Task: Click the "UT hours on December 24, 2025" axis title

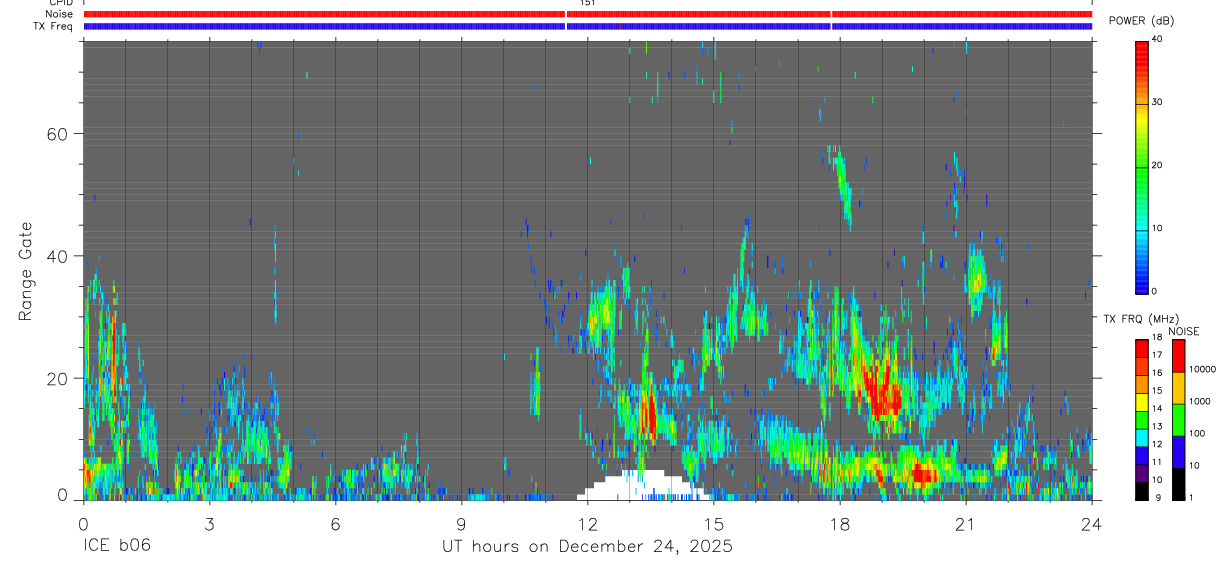Action: point(587,547)
